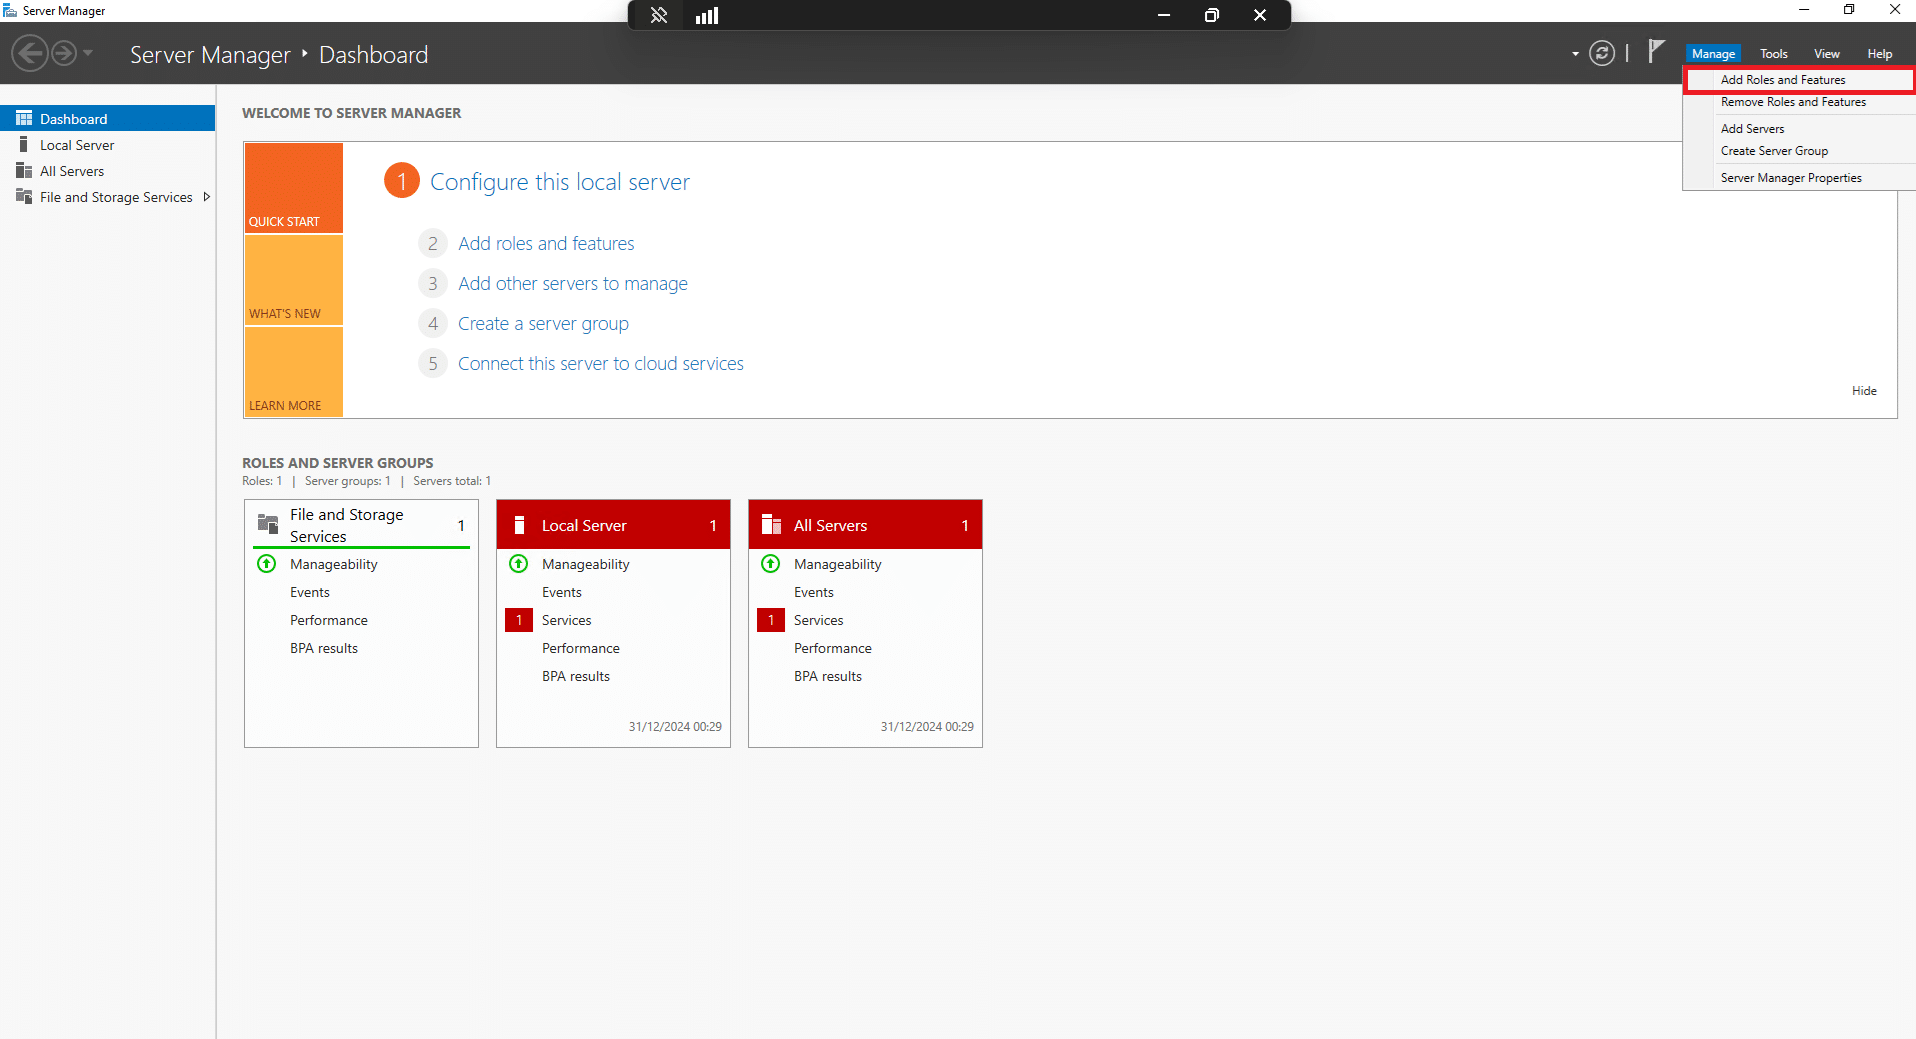This screenshot has height=1039, width=1916.
Task: Open Performance in All Servers tile
Action: click(833, 649)
